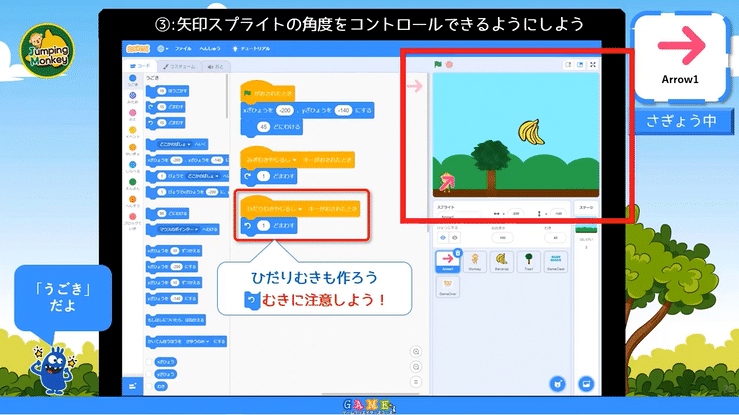Click the point in direction 90 palette block

pyautogui.click(x=167, y=213)
